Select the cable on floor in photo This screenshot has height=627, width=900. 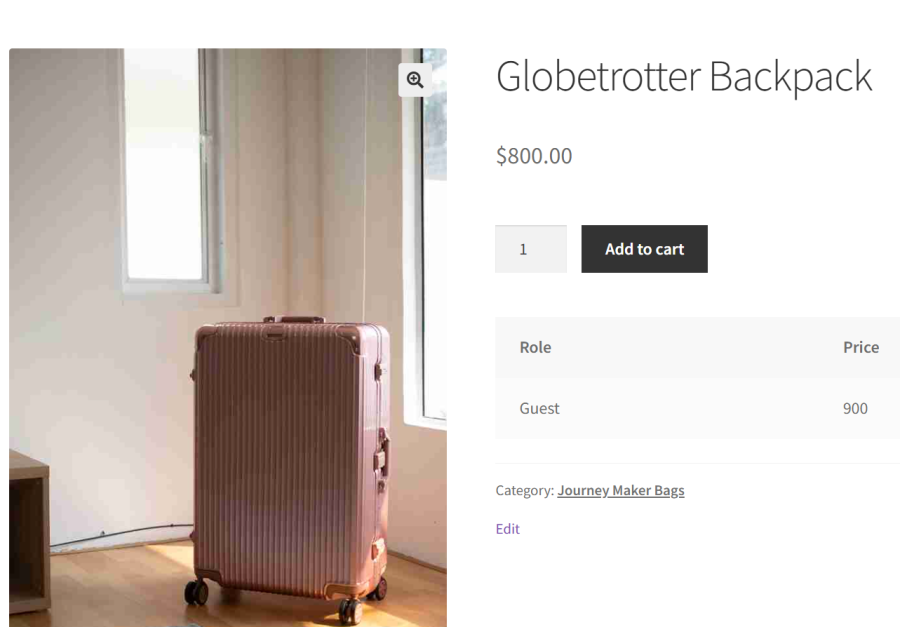tap(121, 534)
